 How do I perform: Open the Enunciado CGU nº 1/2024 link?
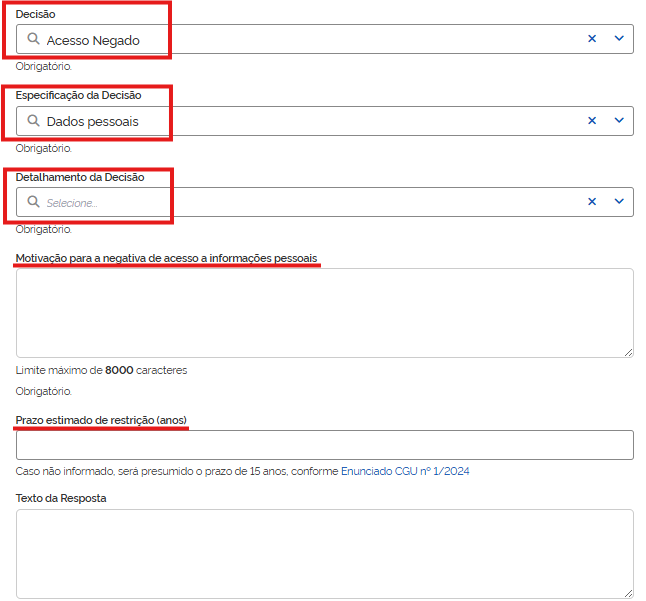click(x=405, y=471)
